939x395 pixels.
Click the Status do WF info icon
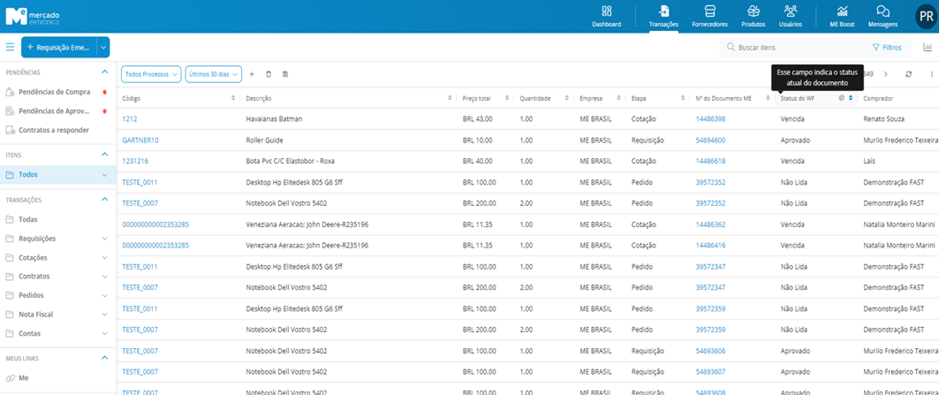(842, 98)
